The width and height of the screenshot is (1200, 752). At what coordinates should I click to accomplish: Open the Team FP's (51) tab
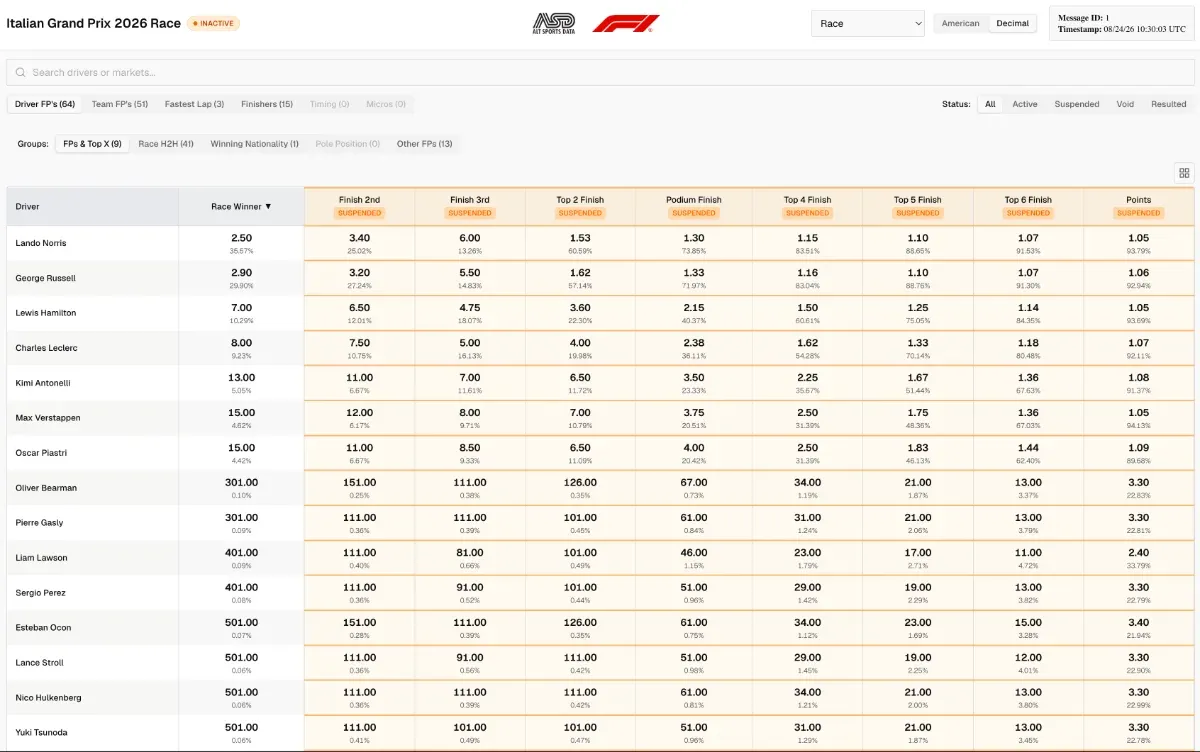120,104
